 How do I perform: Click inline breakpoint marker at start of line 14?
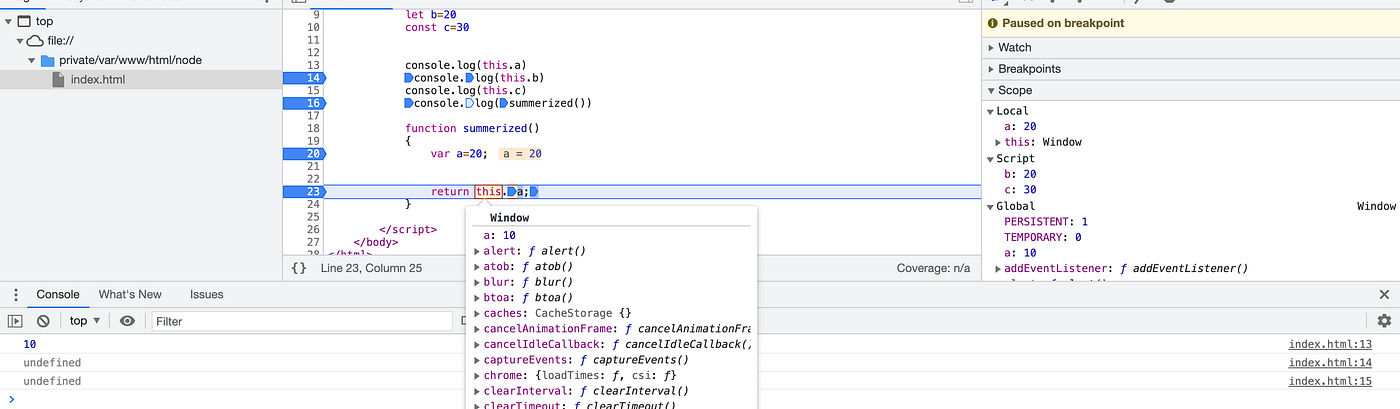[x=409, y=78]
